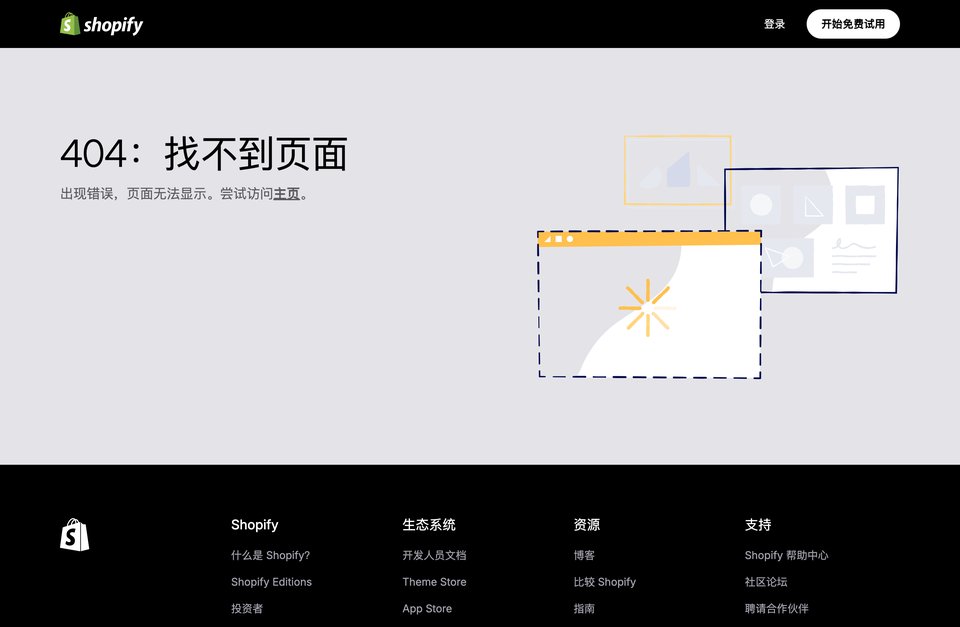
Task: Click the 支持 footer column heading
Action: coord(758,525)
